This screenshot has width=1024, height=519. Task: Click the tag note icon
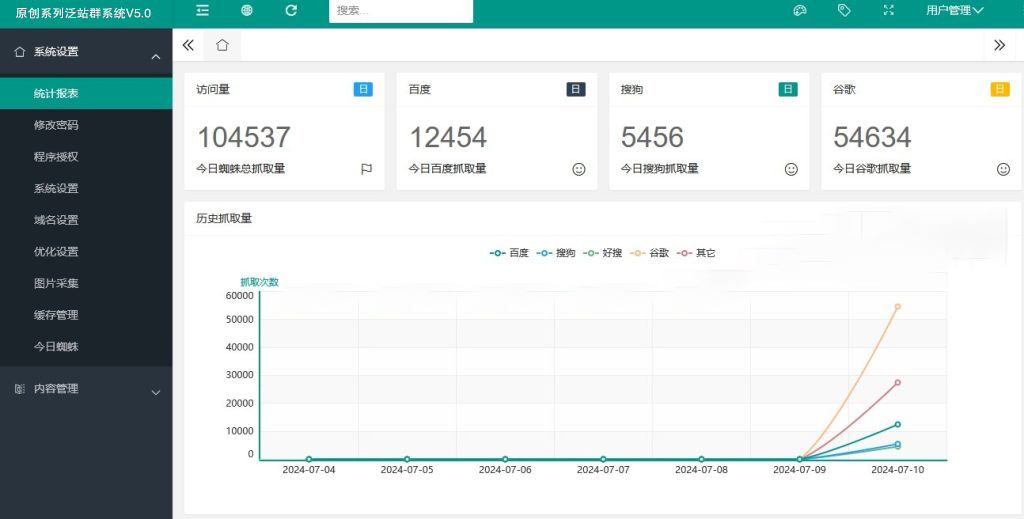click(844, 10)
